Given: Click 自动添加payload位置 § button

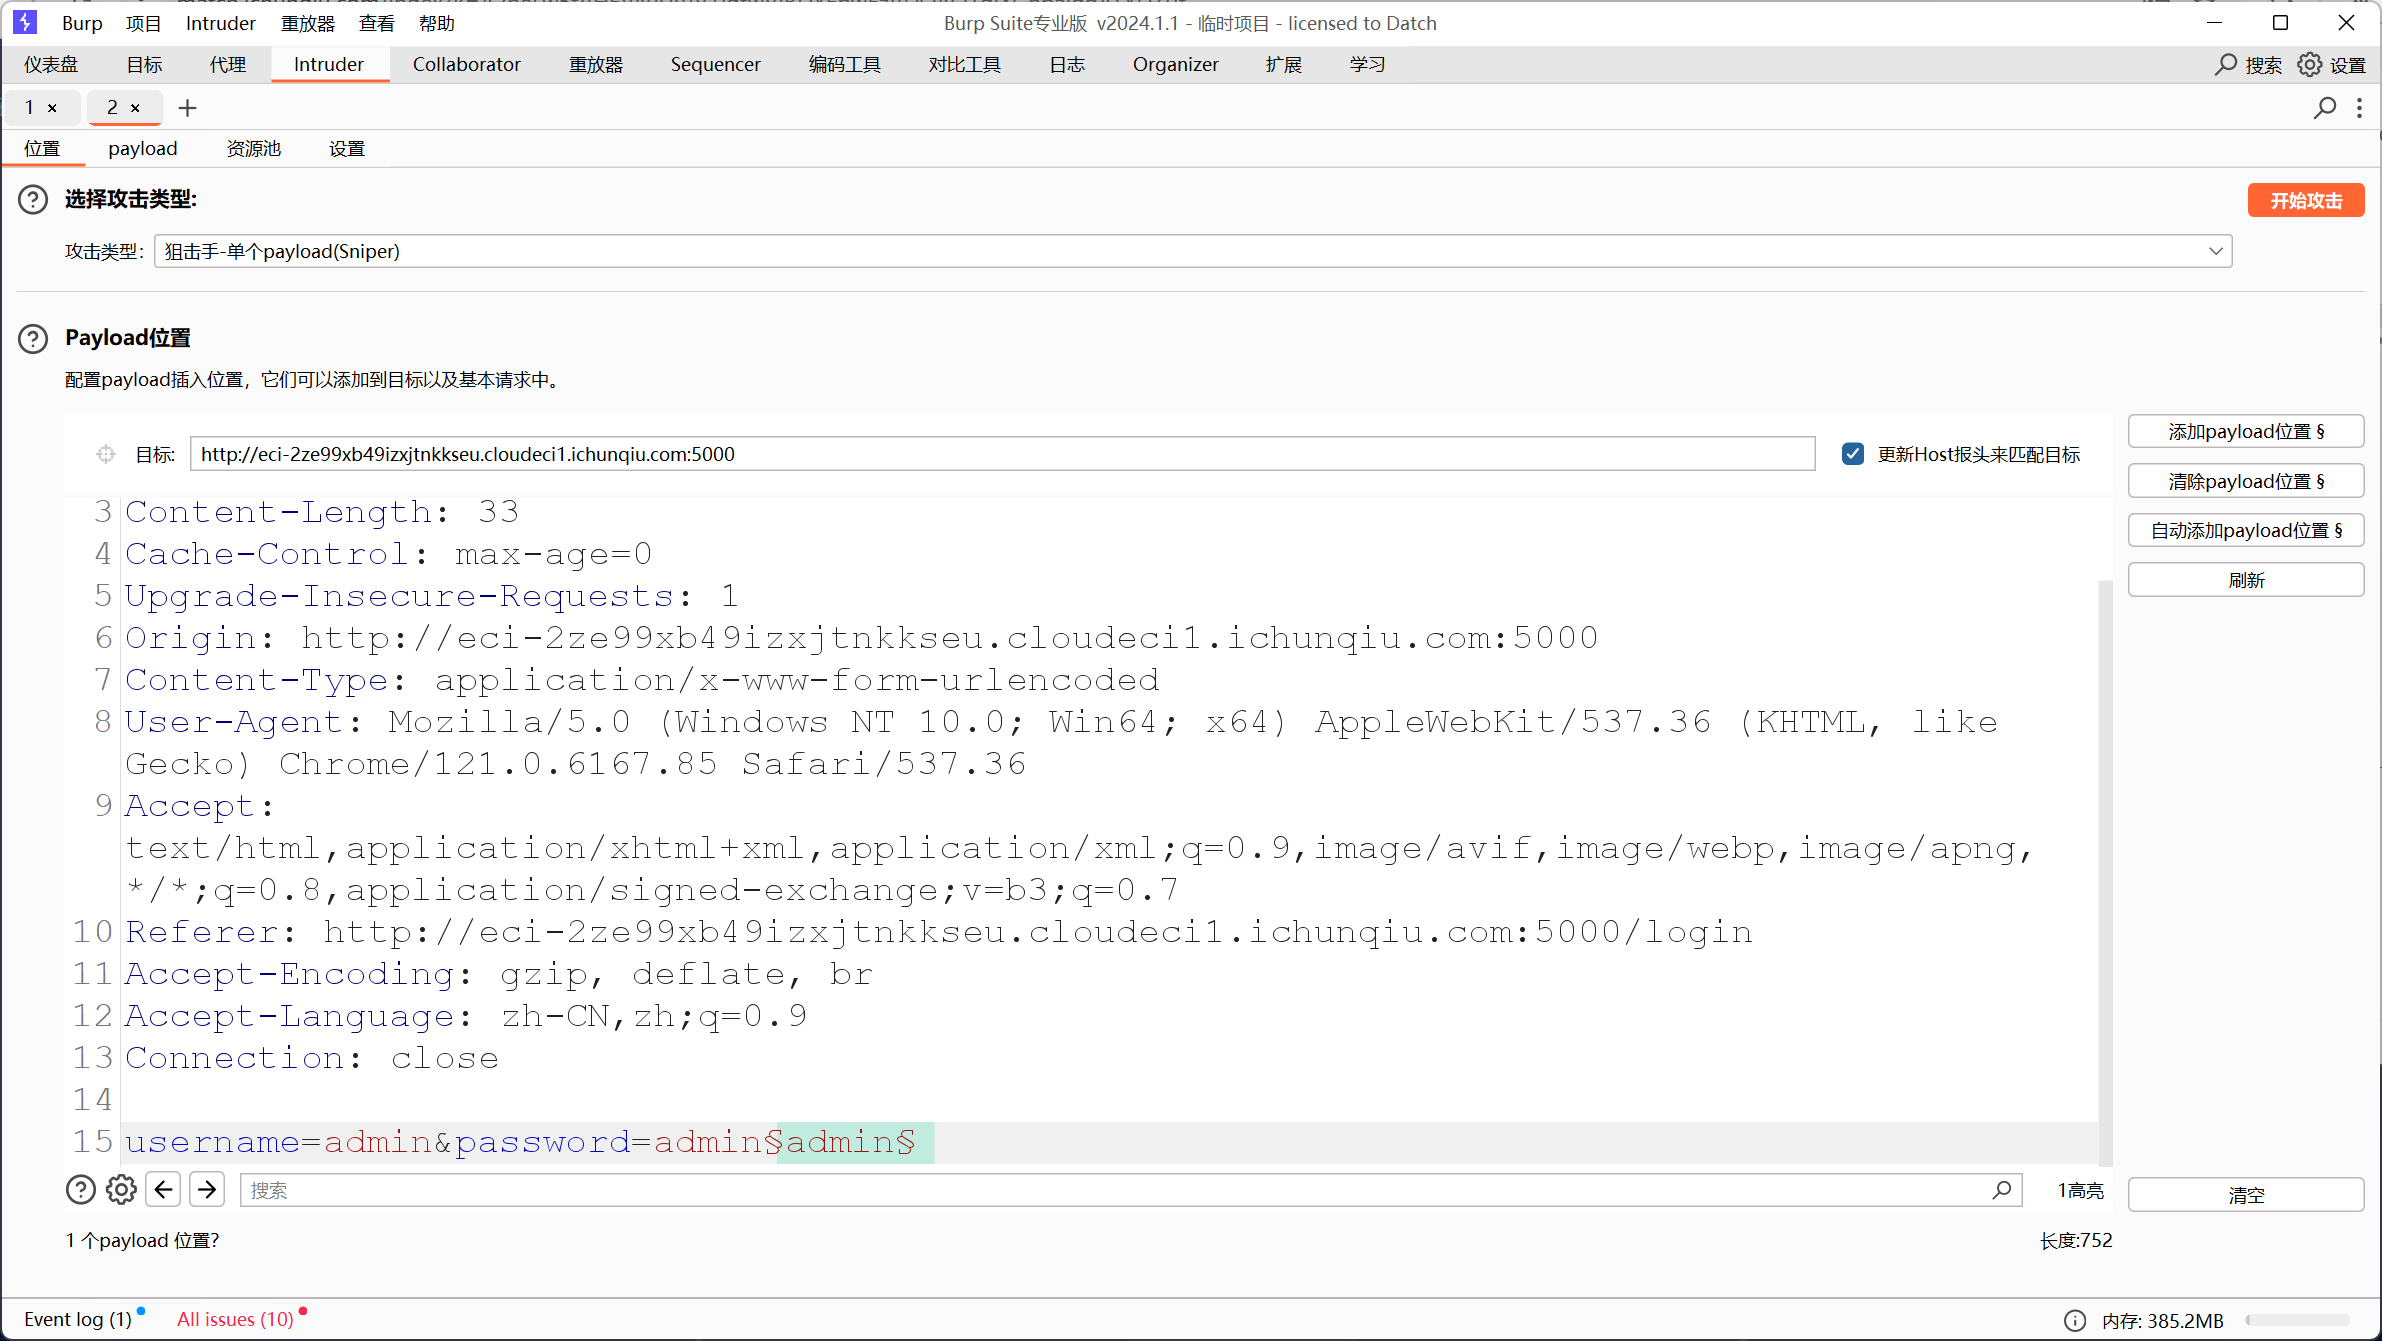Looking at the screenshot, I should [2246, 531].
